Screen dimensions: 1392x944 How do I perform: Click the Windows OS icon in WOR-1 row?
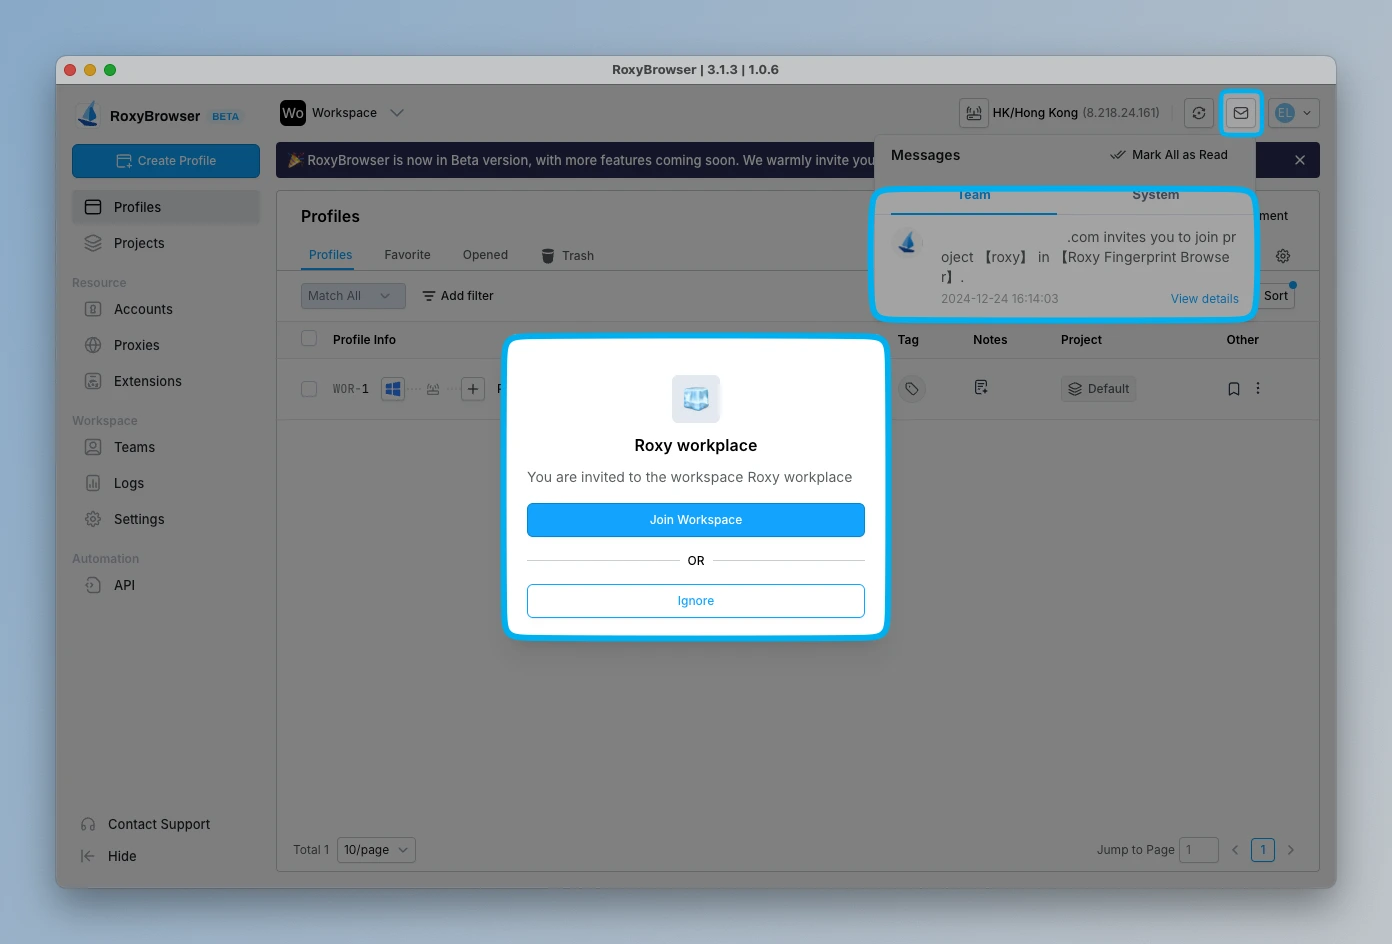393,389
